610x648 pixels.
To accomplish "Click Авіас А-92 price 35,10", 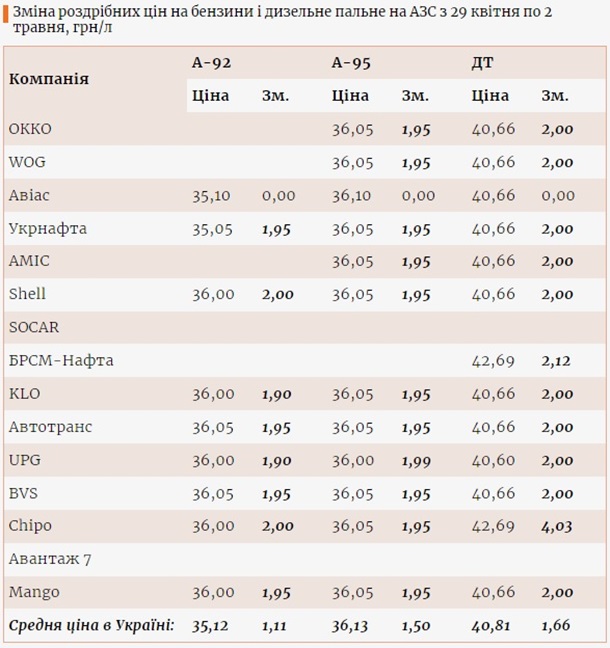I will click(x=212, y=196).
